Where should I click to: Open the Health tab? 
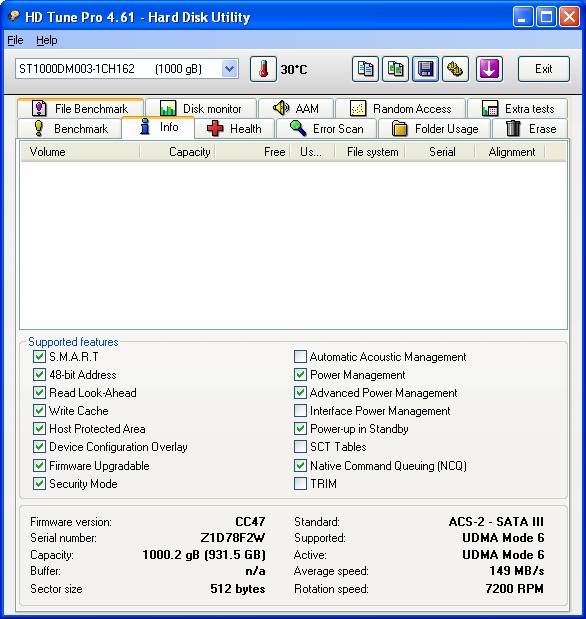point(235,129)
